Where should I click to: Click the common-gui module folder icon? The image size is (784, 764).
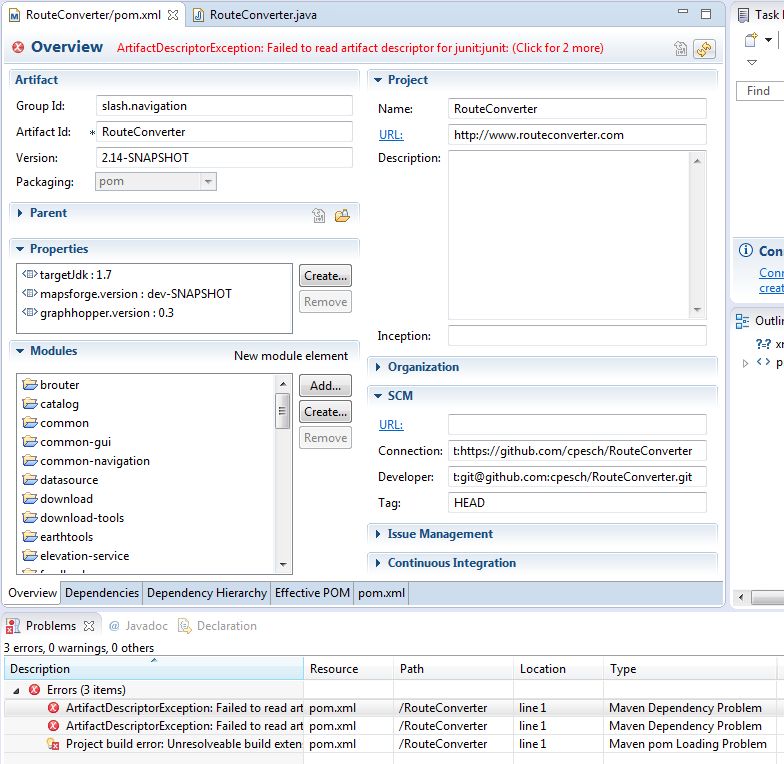[30, 442]
